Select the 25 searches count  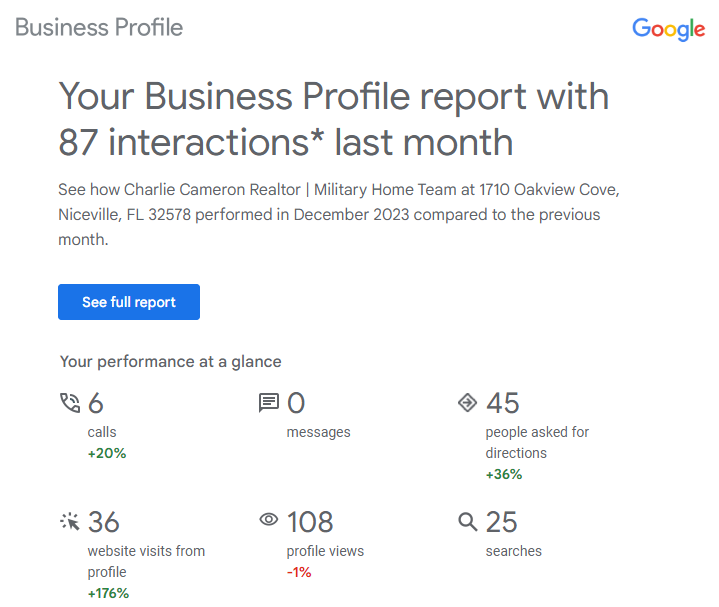[x=502, y=522]
